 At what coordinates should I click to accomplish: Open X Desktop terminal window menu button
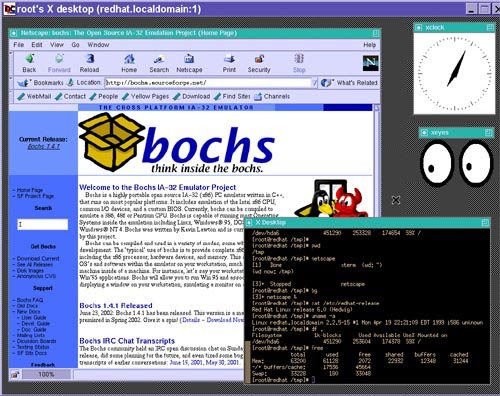coord(249,222)
